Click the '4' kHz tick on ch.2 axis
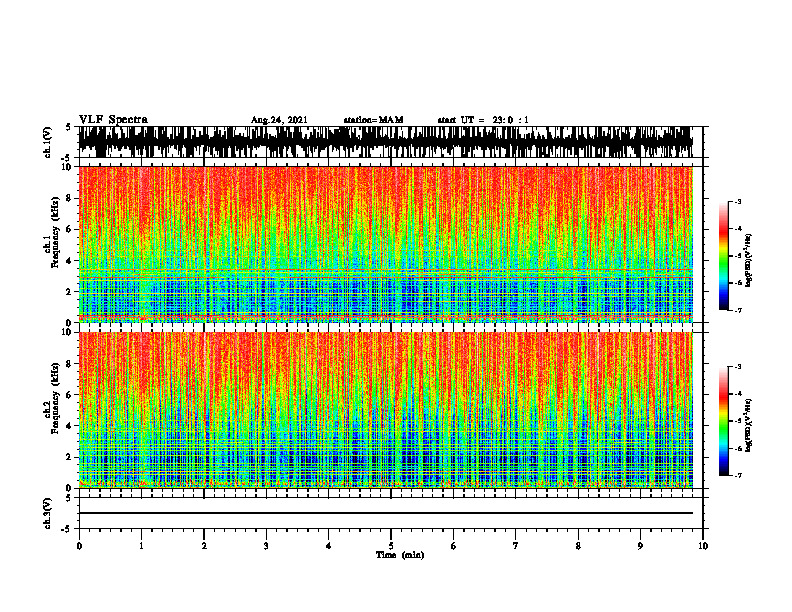Viewport: 792px width, 612px height. pos(70,426)
